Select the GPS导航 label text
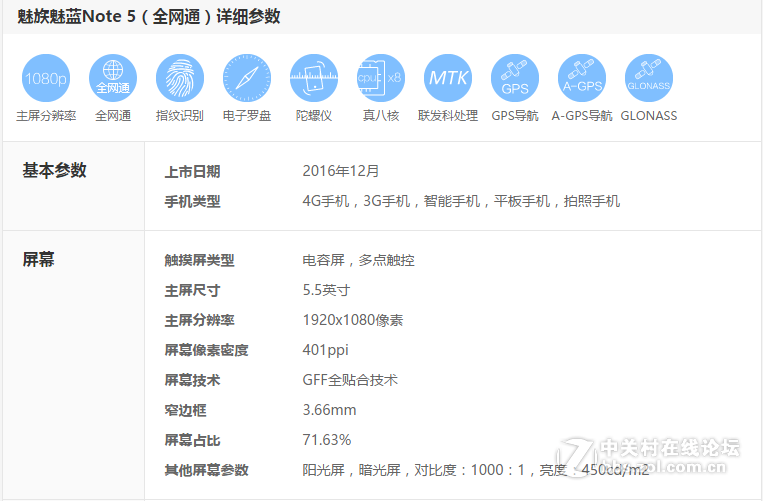Screen dimensions: 763x501 [x=515, y=116]
